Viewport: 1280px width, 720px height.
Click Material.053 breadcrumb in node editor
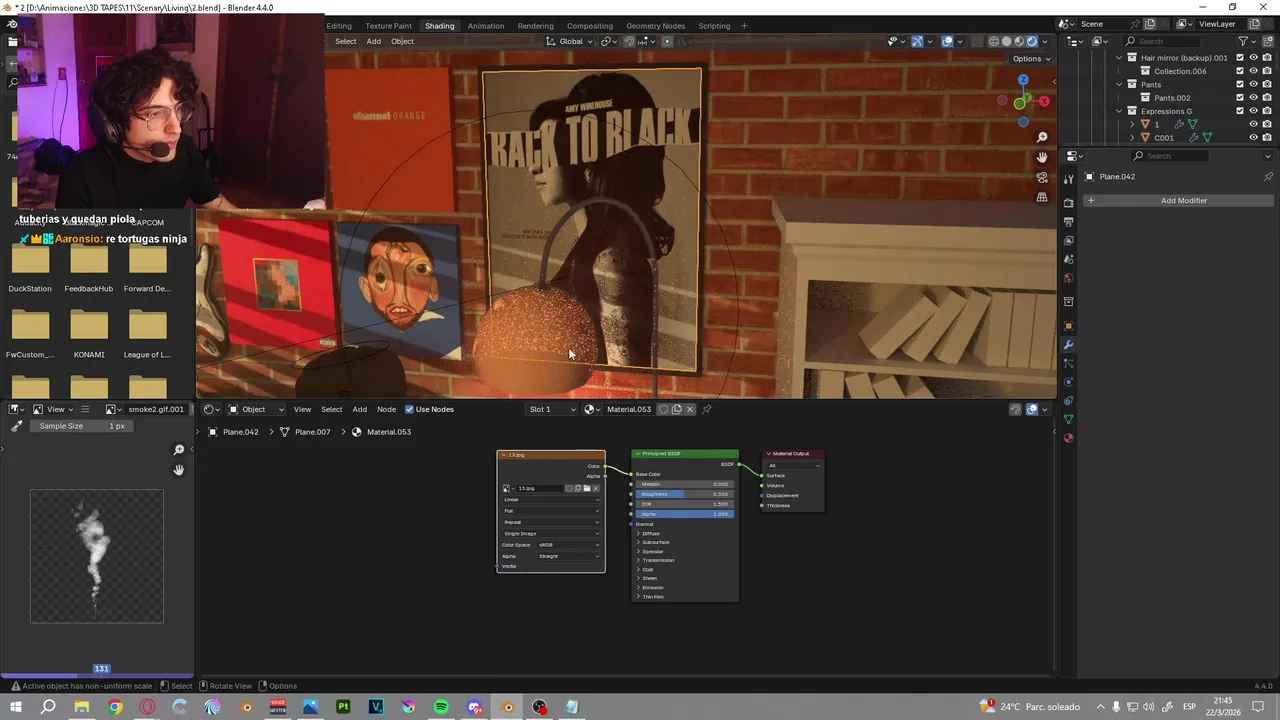pyautogui.click(x=381, y=432)
